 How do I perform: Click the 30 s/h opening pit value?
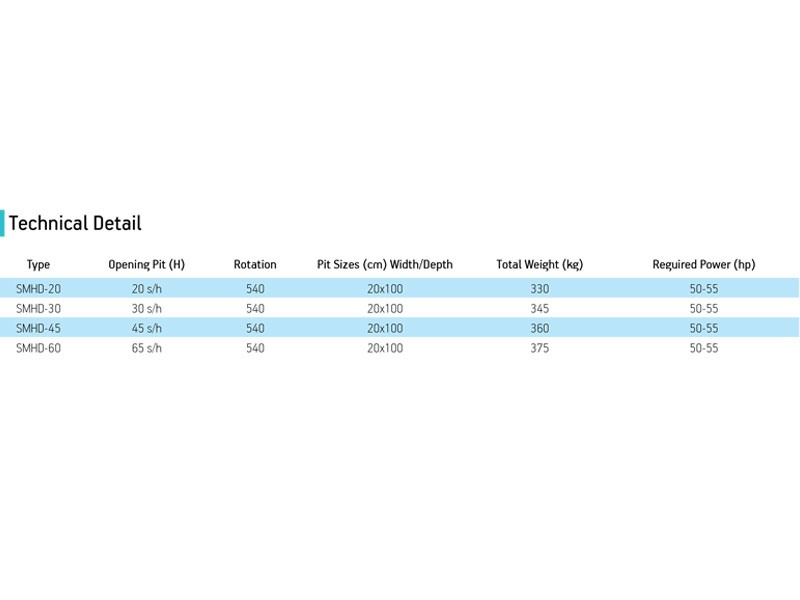pyautogui.click(x=146, y=309)
